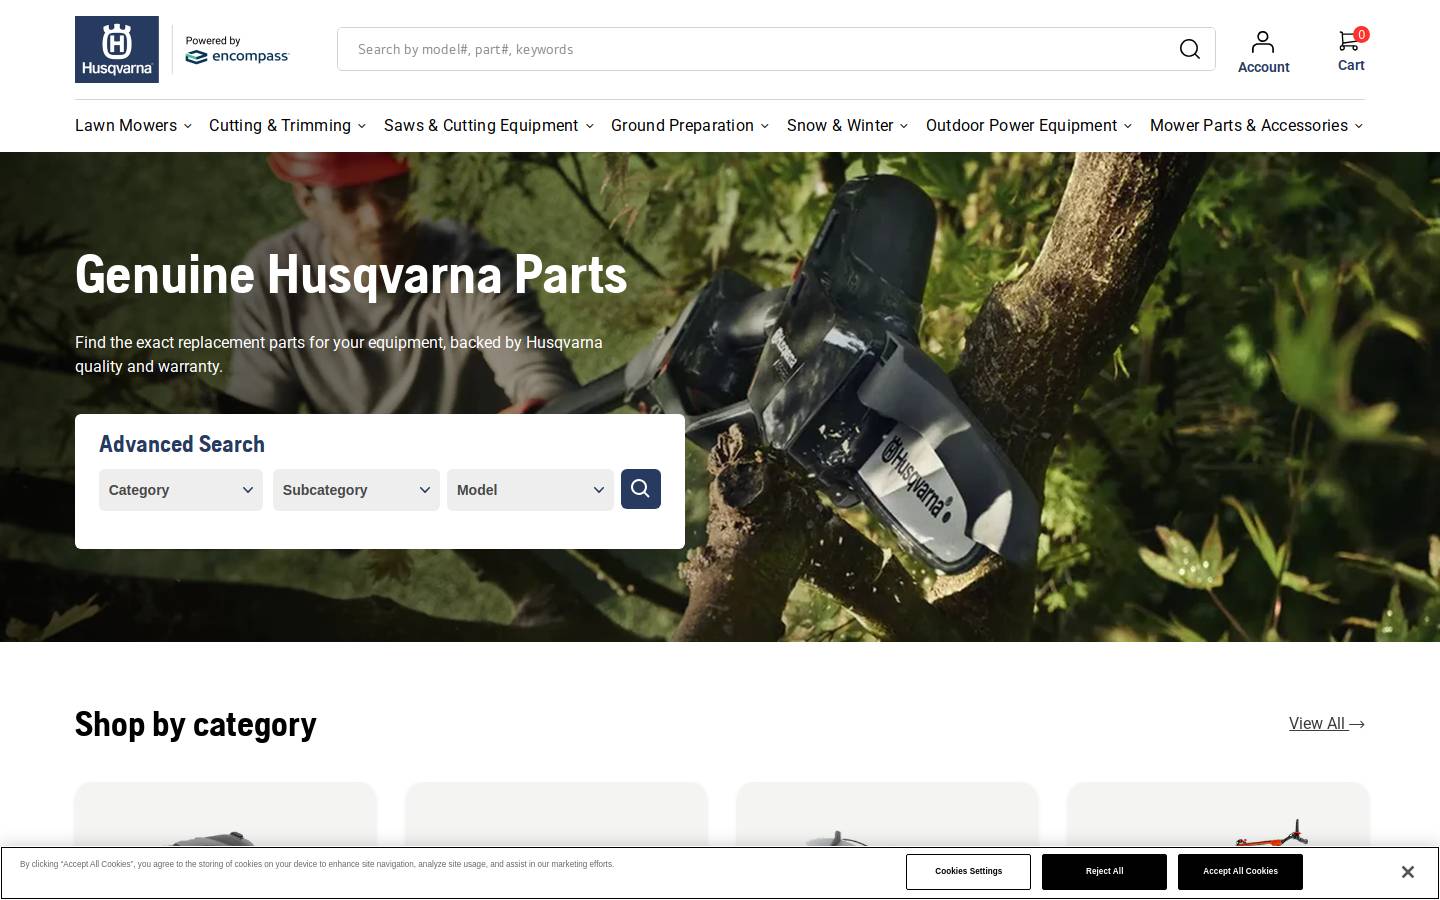This screenshot has height=900, width=1440.
Task: Expand the Cutting & Trimming menu
Action: pyautogui.click(x=287, y=125)
